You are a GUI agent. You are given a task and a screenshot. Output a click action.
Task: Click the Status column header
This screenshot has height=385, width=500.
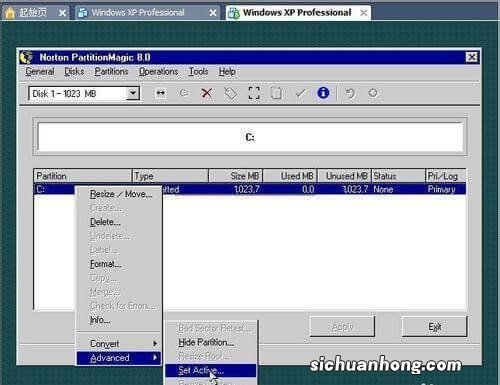[398, 176]
